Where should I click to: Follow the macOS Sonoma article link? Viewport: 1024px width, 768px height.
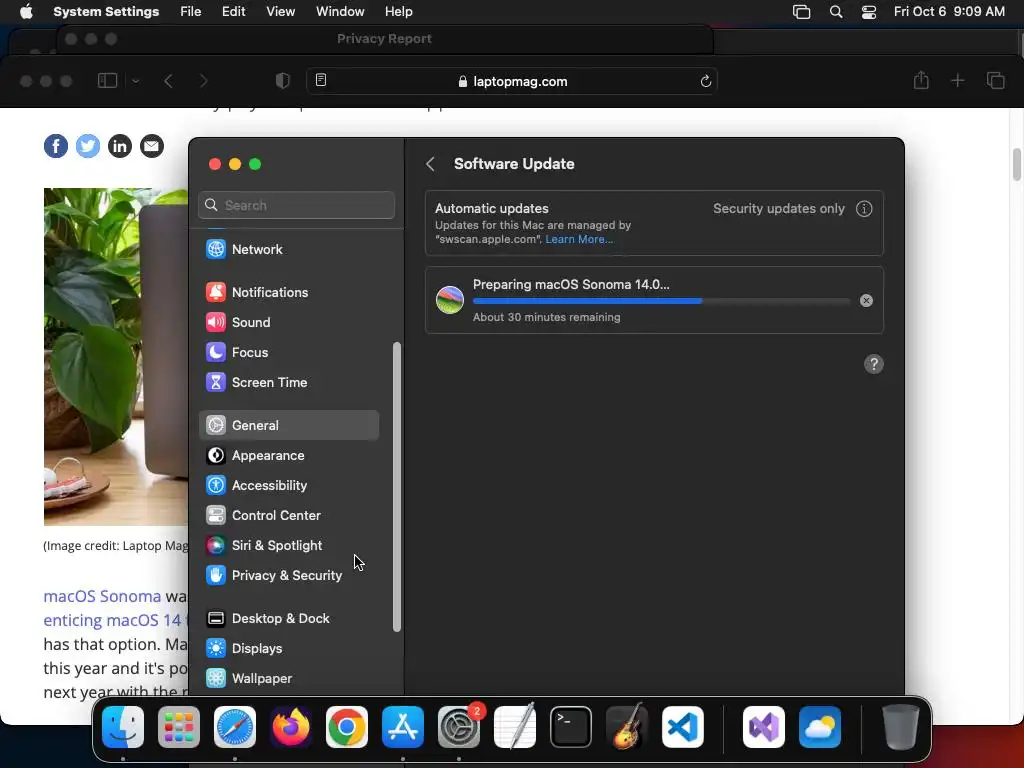(x=102, y=596)
